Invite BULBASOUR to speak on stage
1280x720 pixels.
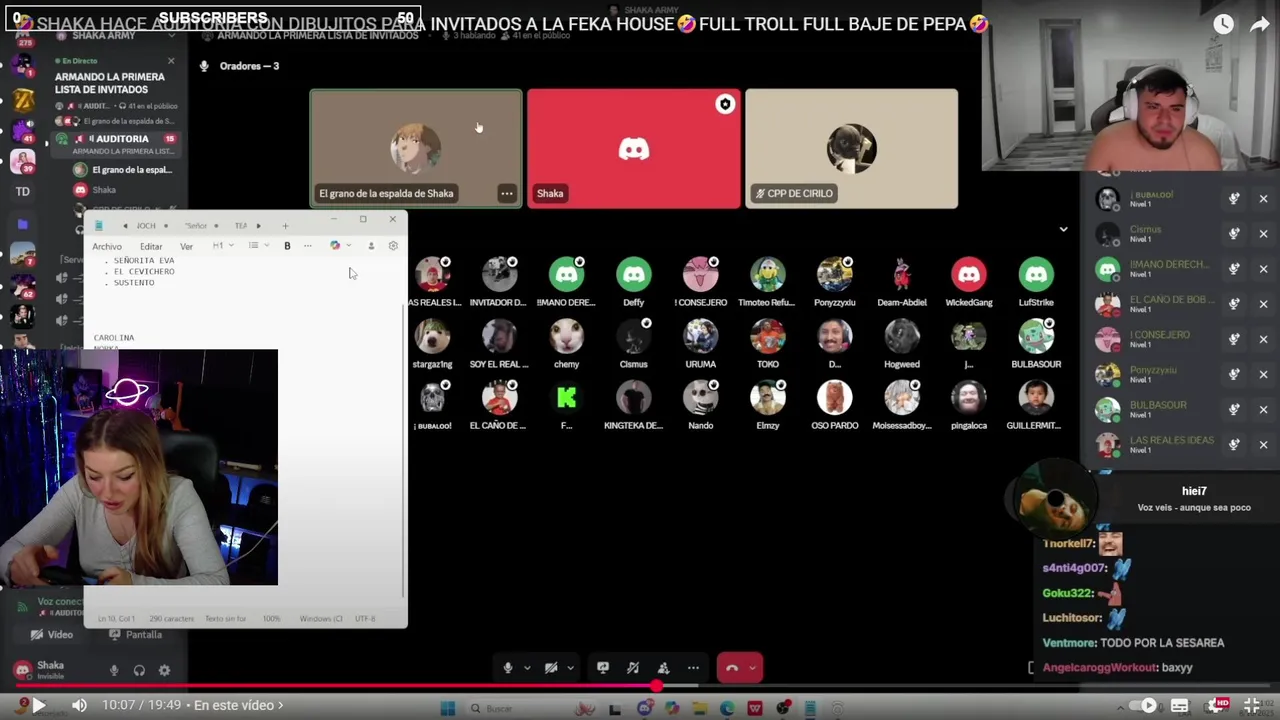click(1234, 409)
